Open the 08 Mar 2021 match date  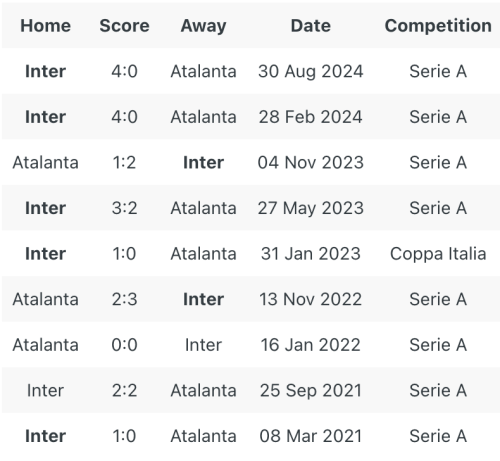(x=311, y=436)
